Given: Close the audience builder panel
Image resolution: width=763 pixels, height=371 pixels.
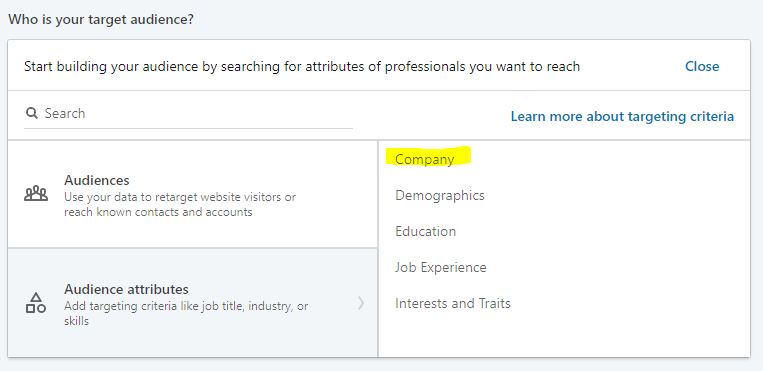Looking at the screenshot, I should (x=702, y=66).
